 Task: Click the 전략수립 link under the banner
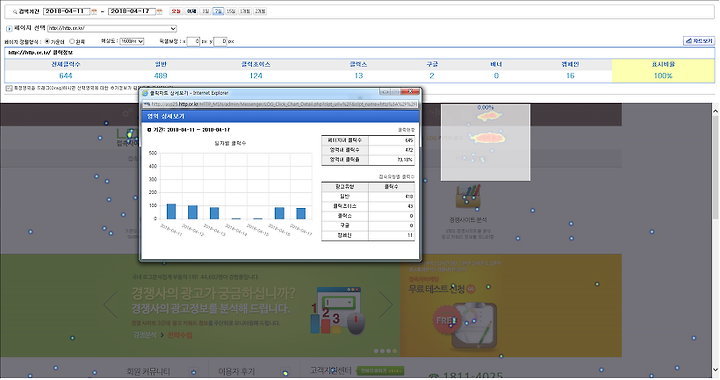pyautogui.click(x=180, y=335)
